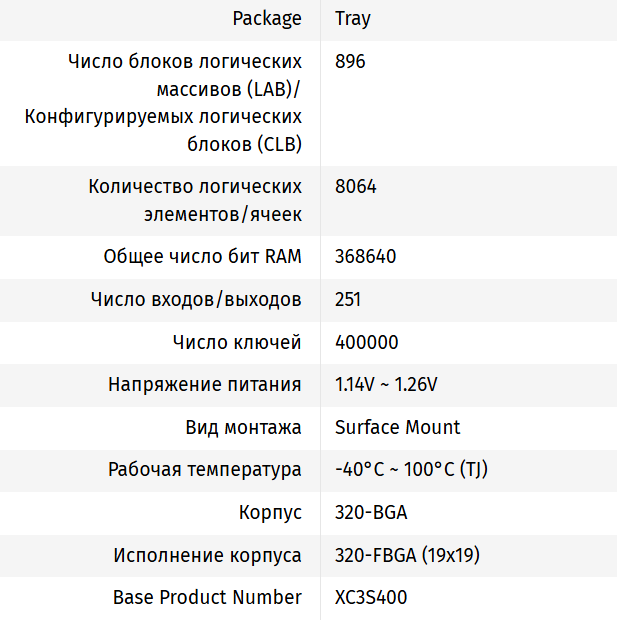Select the 'Tray' package value
This screenshot has width=617, height=632.
[353, 18]
